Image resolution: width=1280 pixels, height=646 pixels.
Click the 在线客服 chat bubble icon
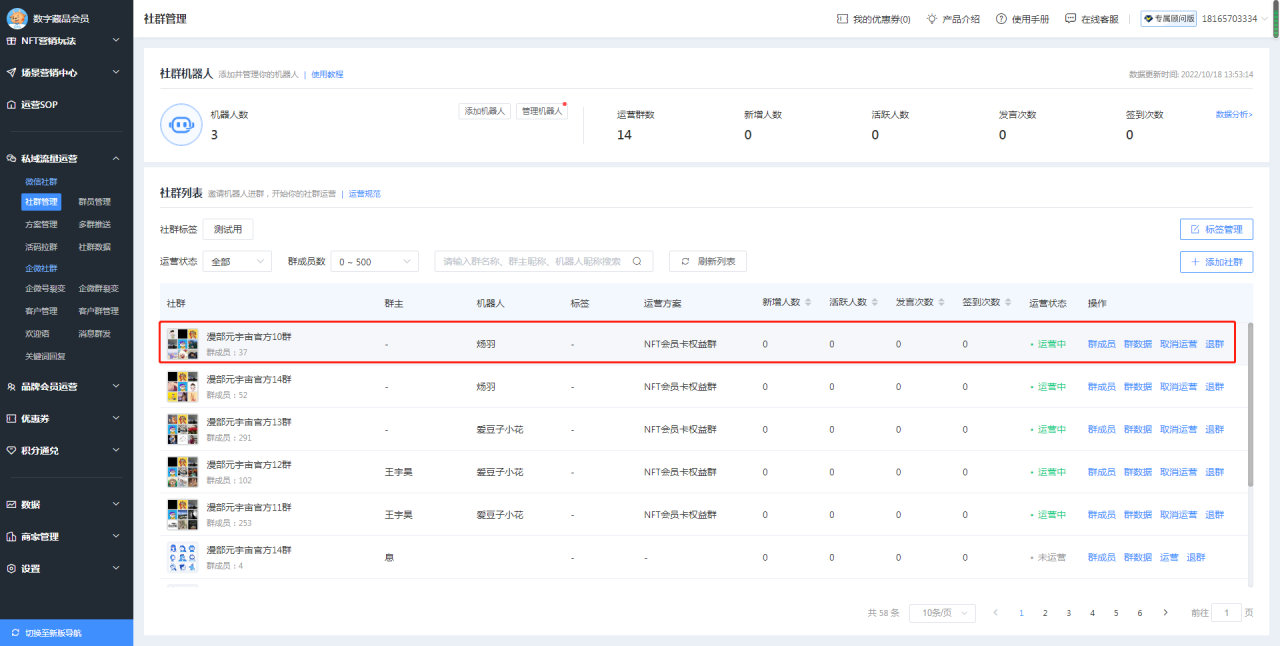[1071, 19]
